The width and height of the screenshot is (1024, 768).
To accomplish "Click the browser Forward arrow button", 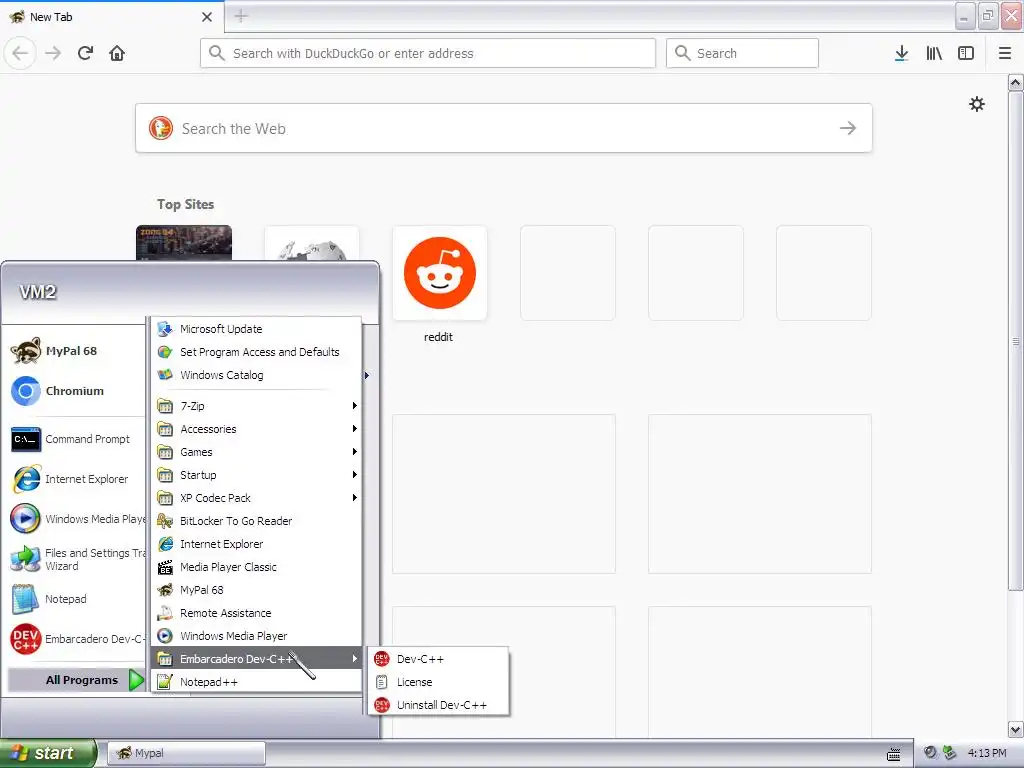I will pos(53,53).
